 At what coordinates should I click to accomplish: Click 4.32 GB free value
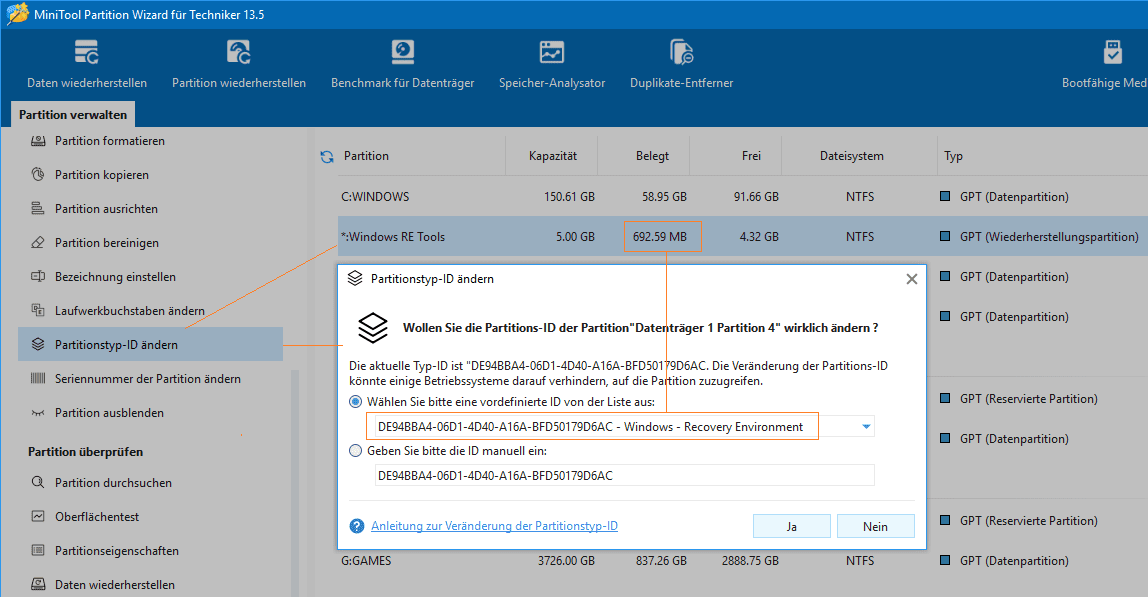(758, 237)
